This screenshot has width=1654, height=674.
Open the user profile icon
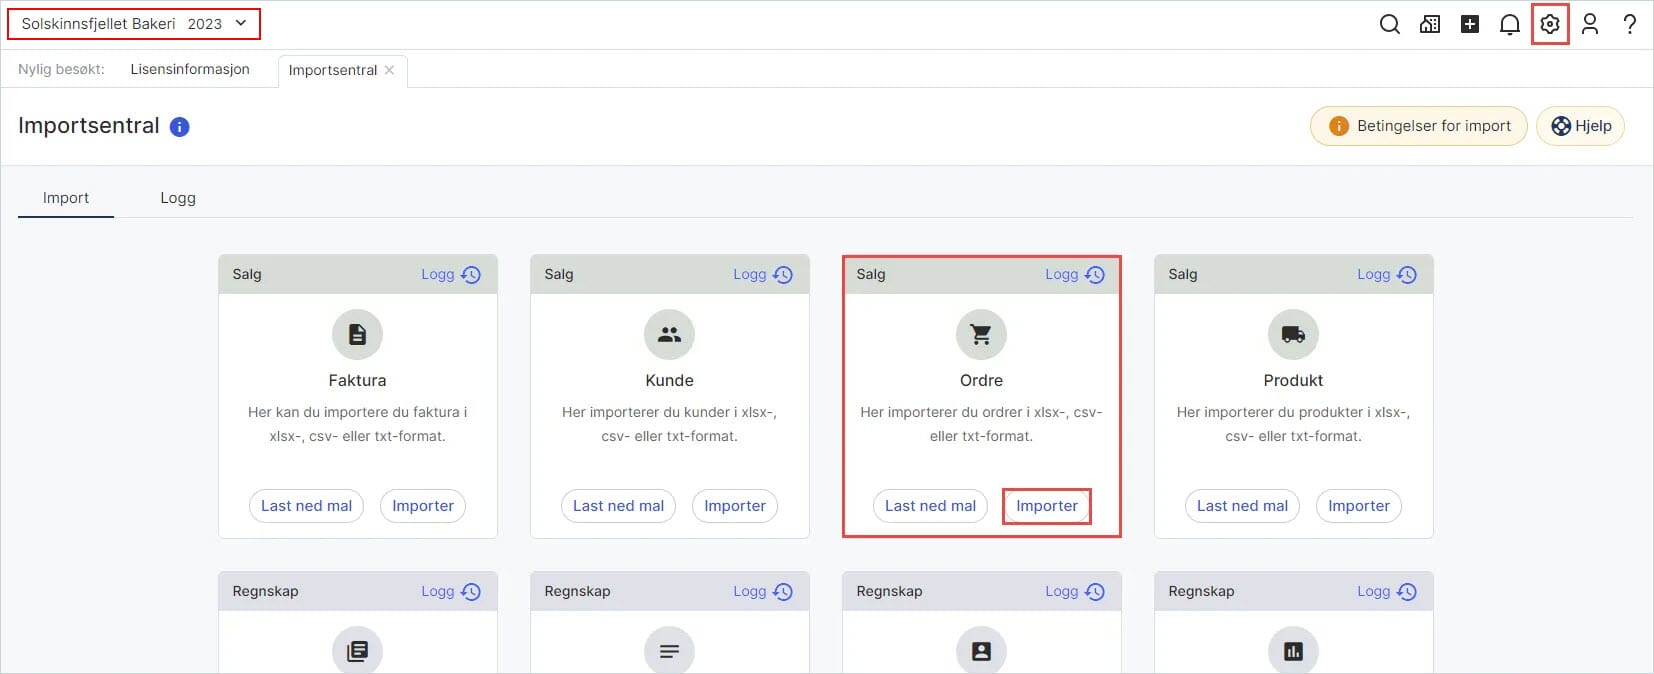1590,24
